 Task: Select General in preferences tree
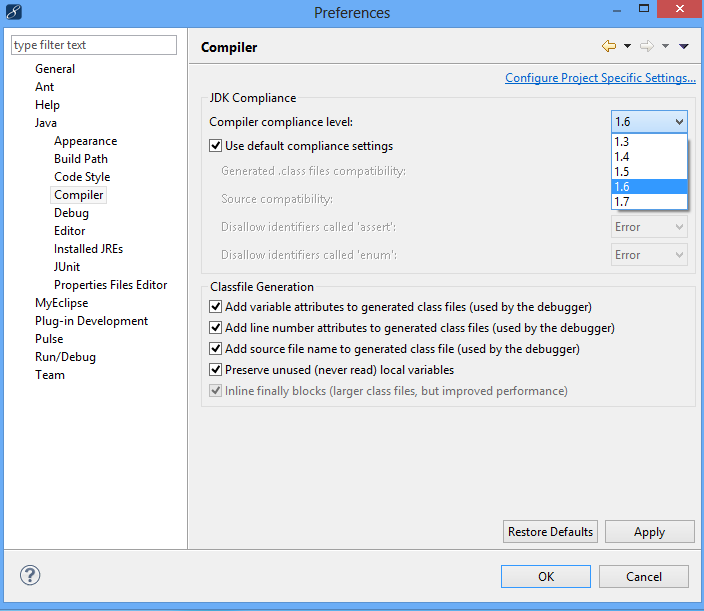(55, 69)
